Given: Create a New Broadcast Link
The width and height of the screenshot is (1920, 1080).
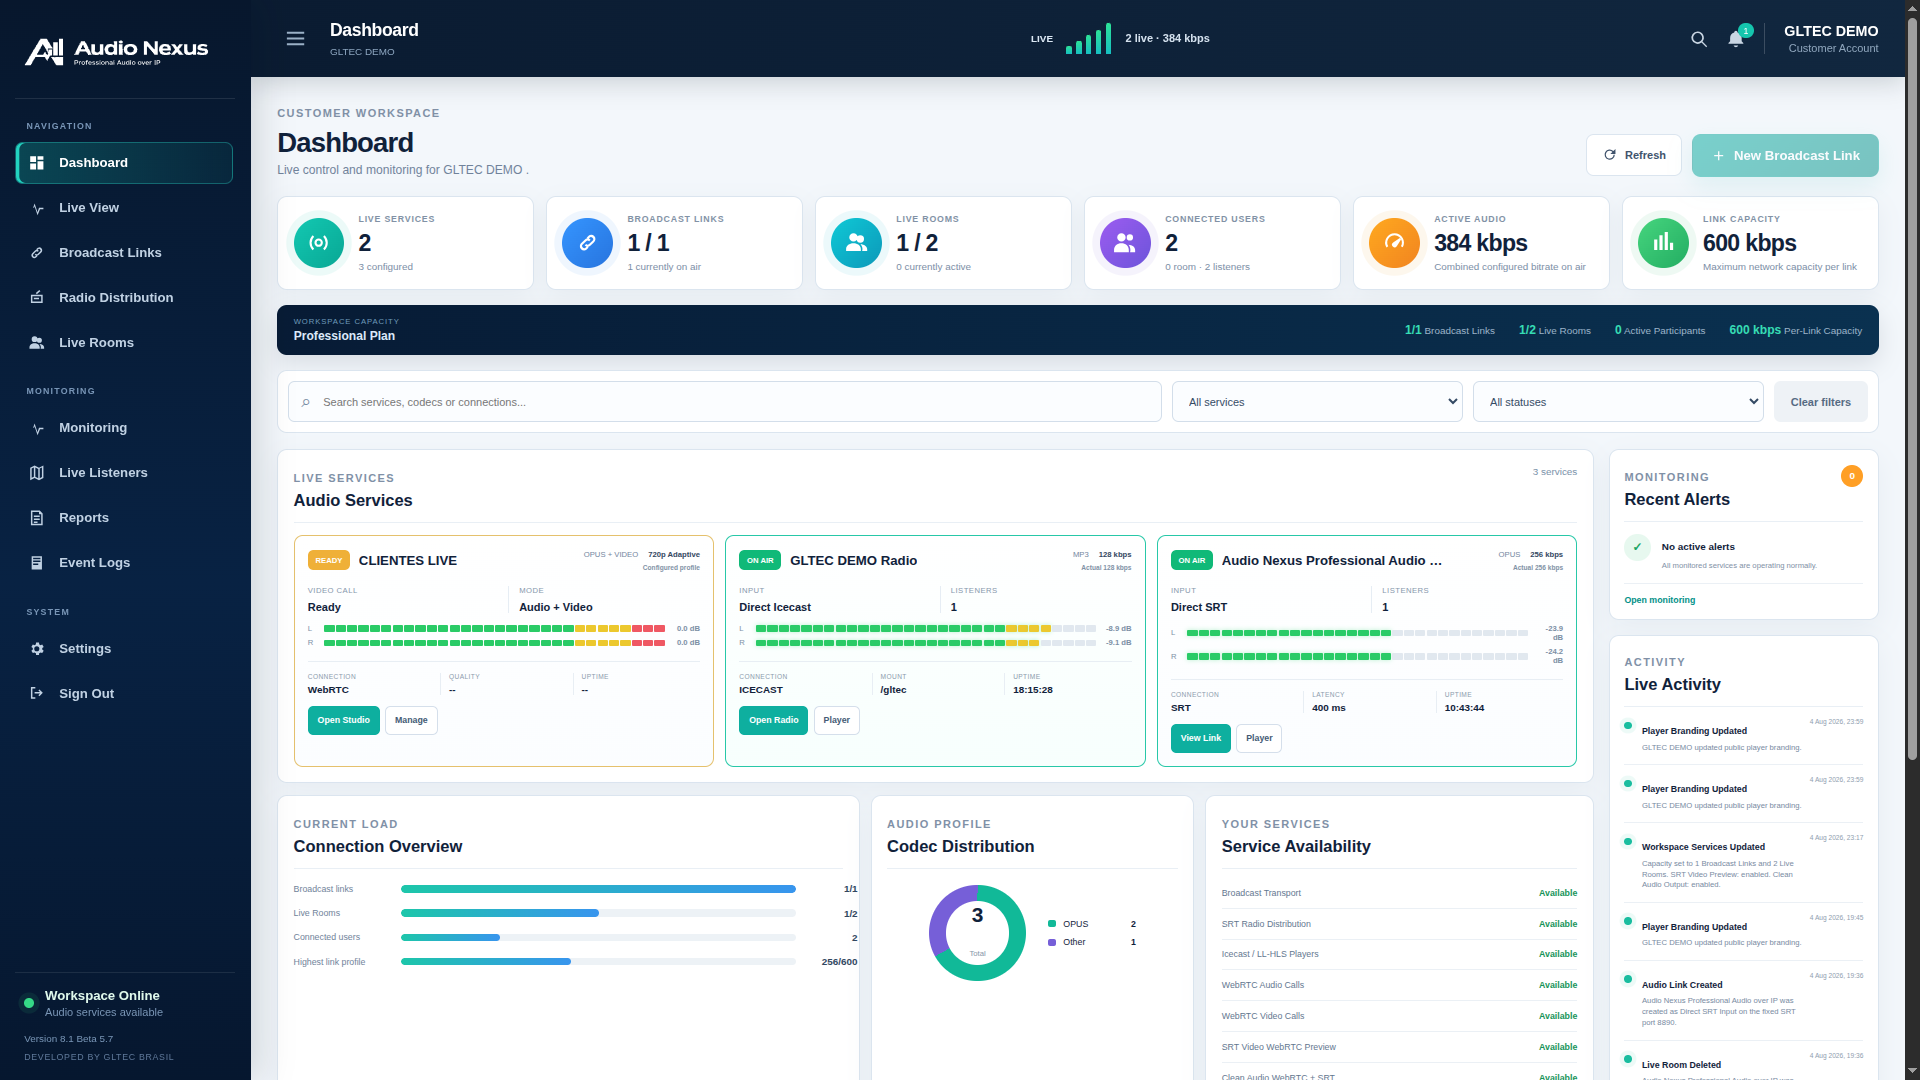Looking at the screenshot, I should [x=1785, y=156].
